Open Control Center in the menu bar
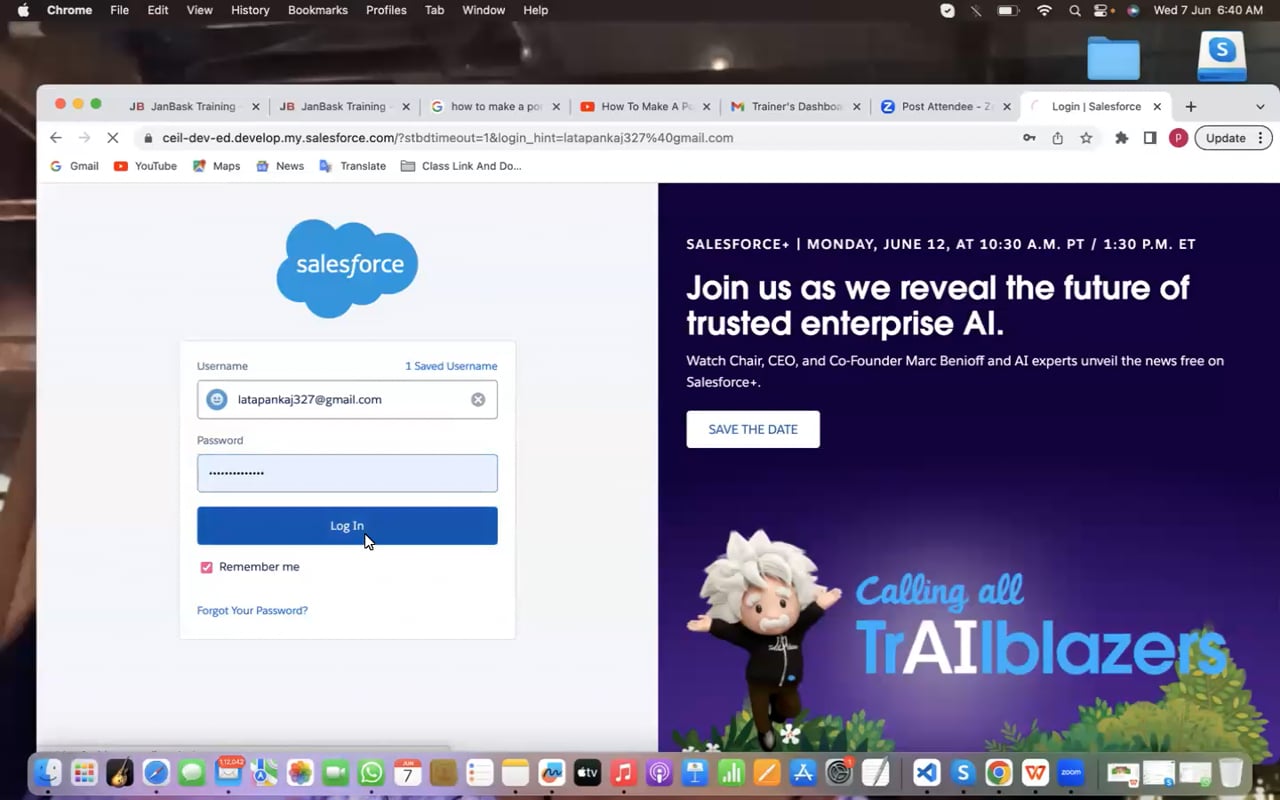This screenshot has width=1280, height=800. coord(1103,10)
